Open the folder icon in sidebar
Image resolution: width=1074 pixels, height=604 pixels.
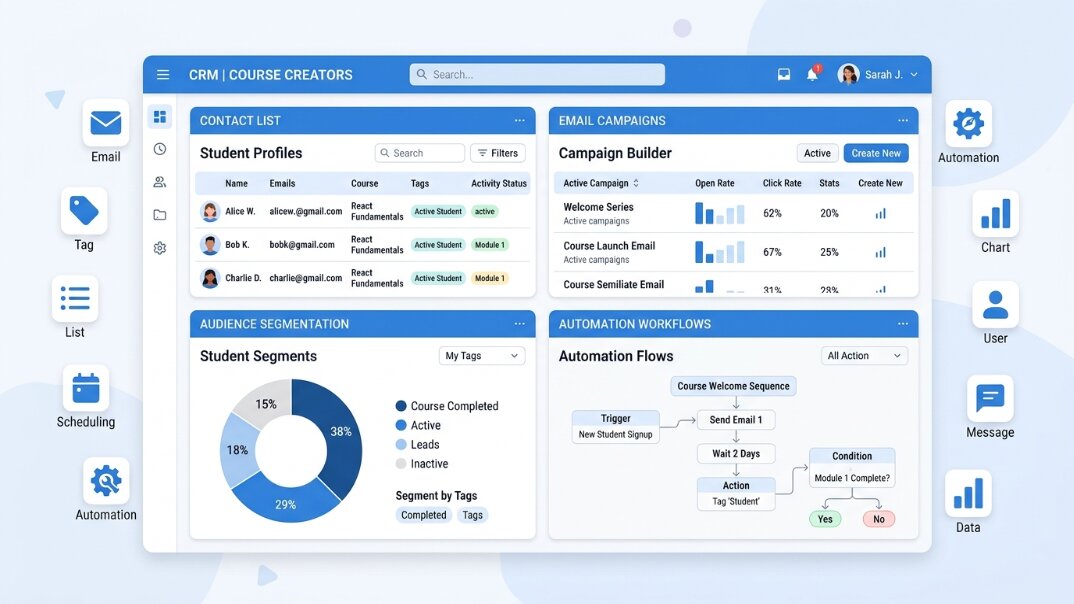coord(160,215)
